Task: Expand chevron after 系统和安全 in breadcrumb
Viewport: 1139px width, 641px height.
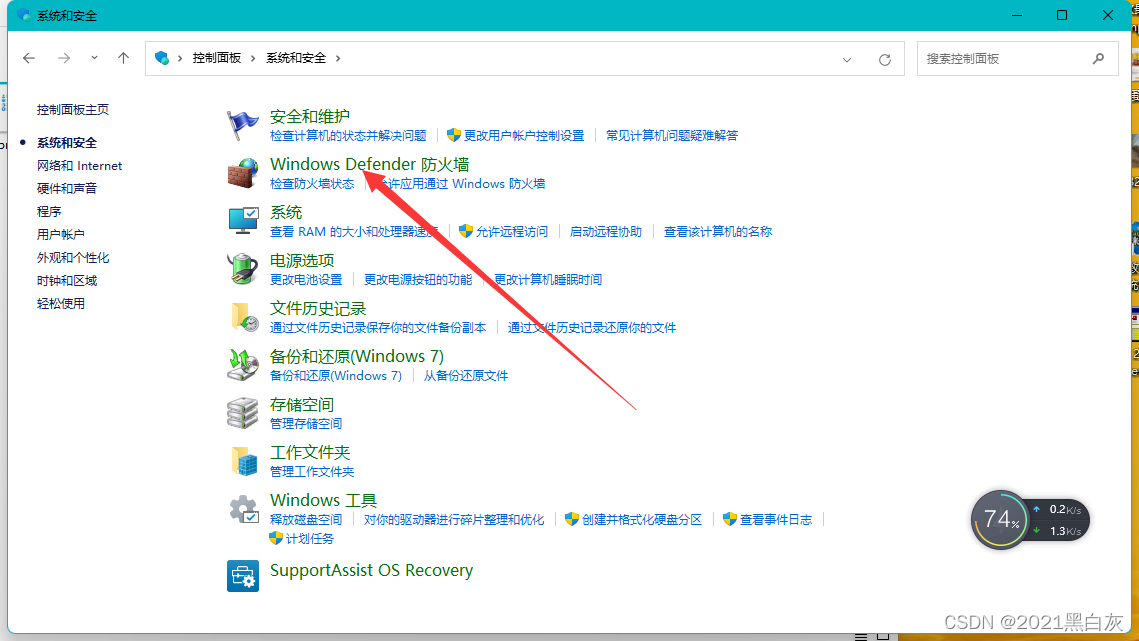Action: [338, 58]
